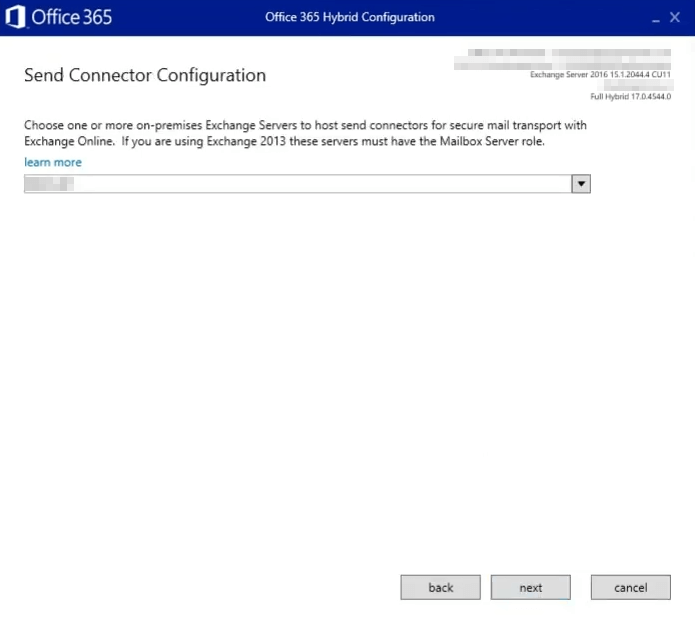The width and height of the screenshot is (695, 623).
Task: Open the 'learn more' link
Action: 53,162
